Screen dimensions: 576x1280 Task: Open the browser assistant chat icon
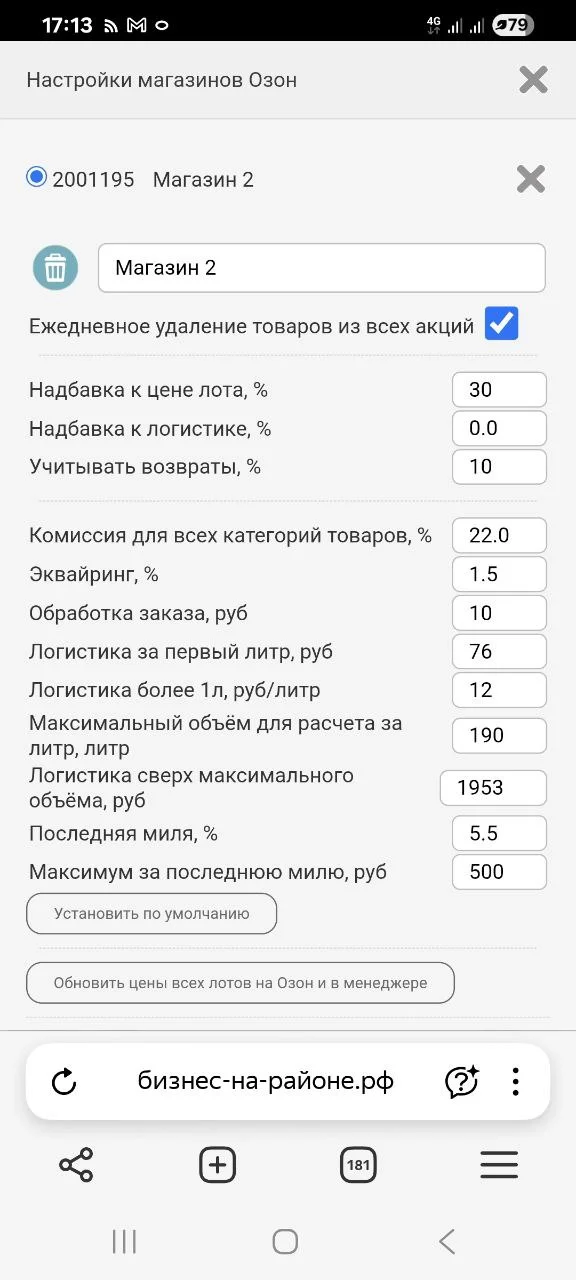point(460,1081)
